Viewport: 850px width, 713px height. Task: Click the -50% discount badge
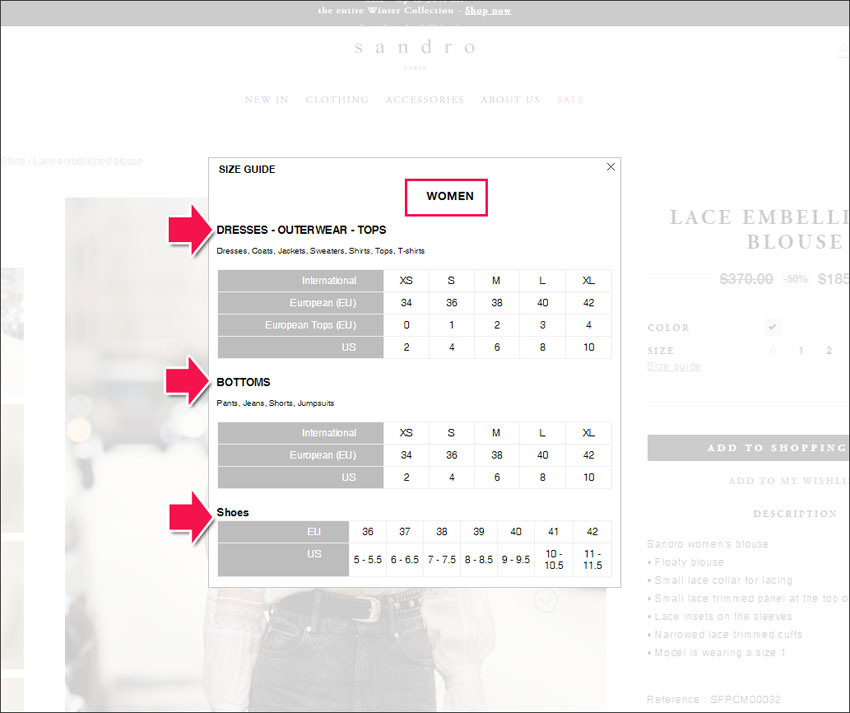pos(795,279)
